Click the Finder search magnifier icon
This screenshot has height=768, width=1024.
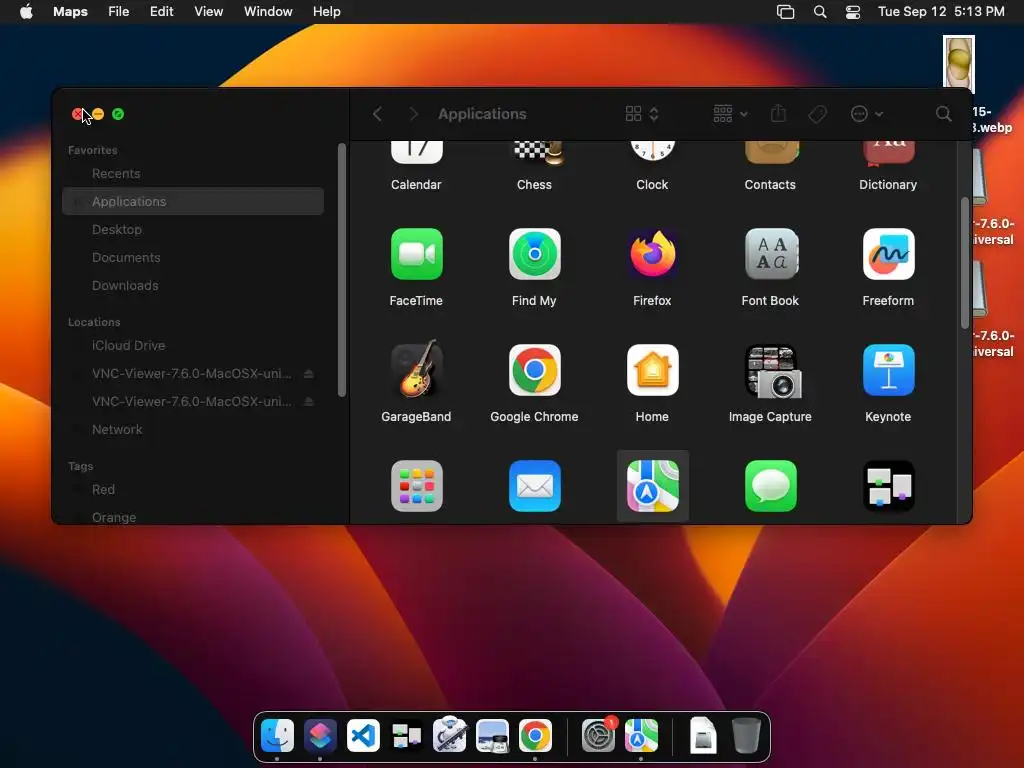[943, 114]
